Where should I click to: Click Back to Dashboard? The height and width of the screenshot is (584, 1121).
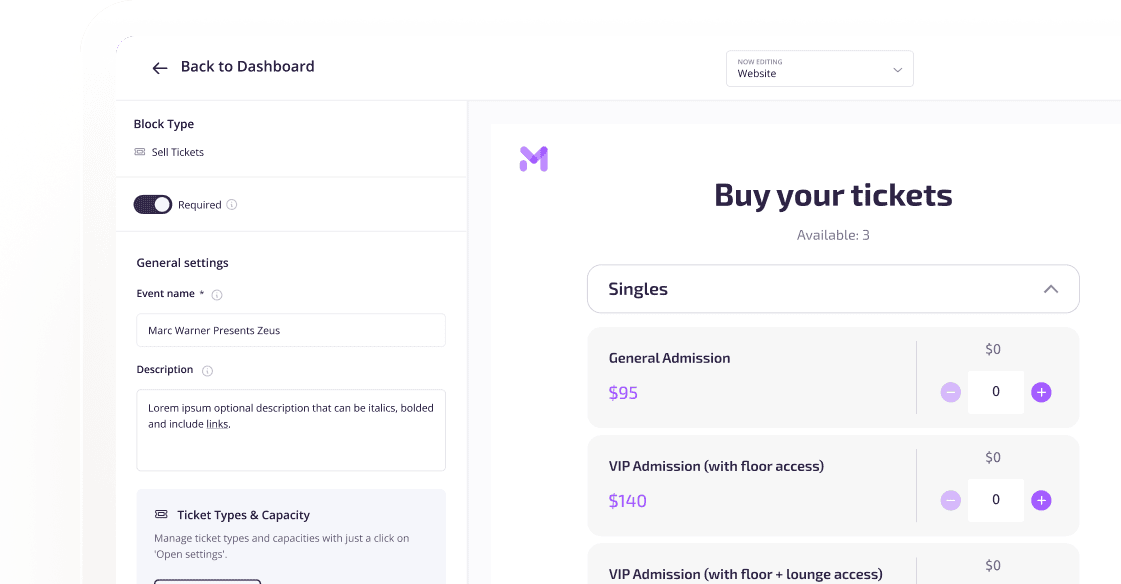[x=247, y=66]
